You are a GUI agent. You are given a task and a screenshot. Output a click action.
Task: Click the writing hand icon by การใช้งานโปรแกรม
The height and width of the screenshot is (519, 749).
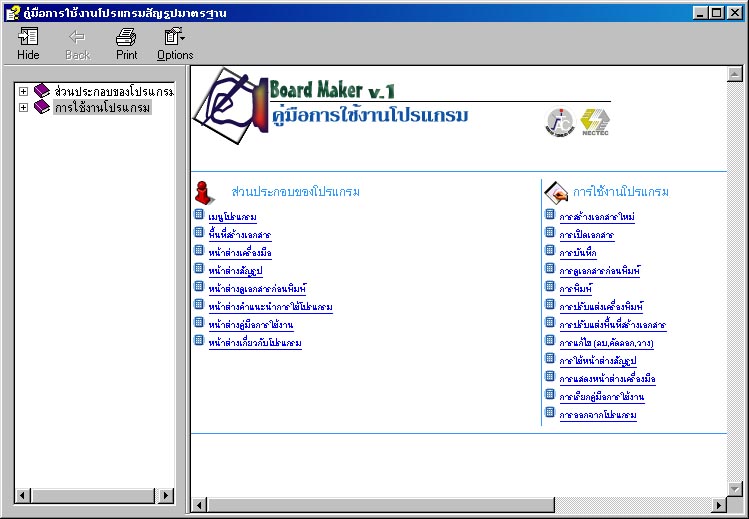tap(556, 192)
